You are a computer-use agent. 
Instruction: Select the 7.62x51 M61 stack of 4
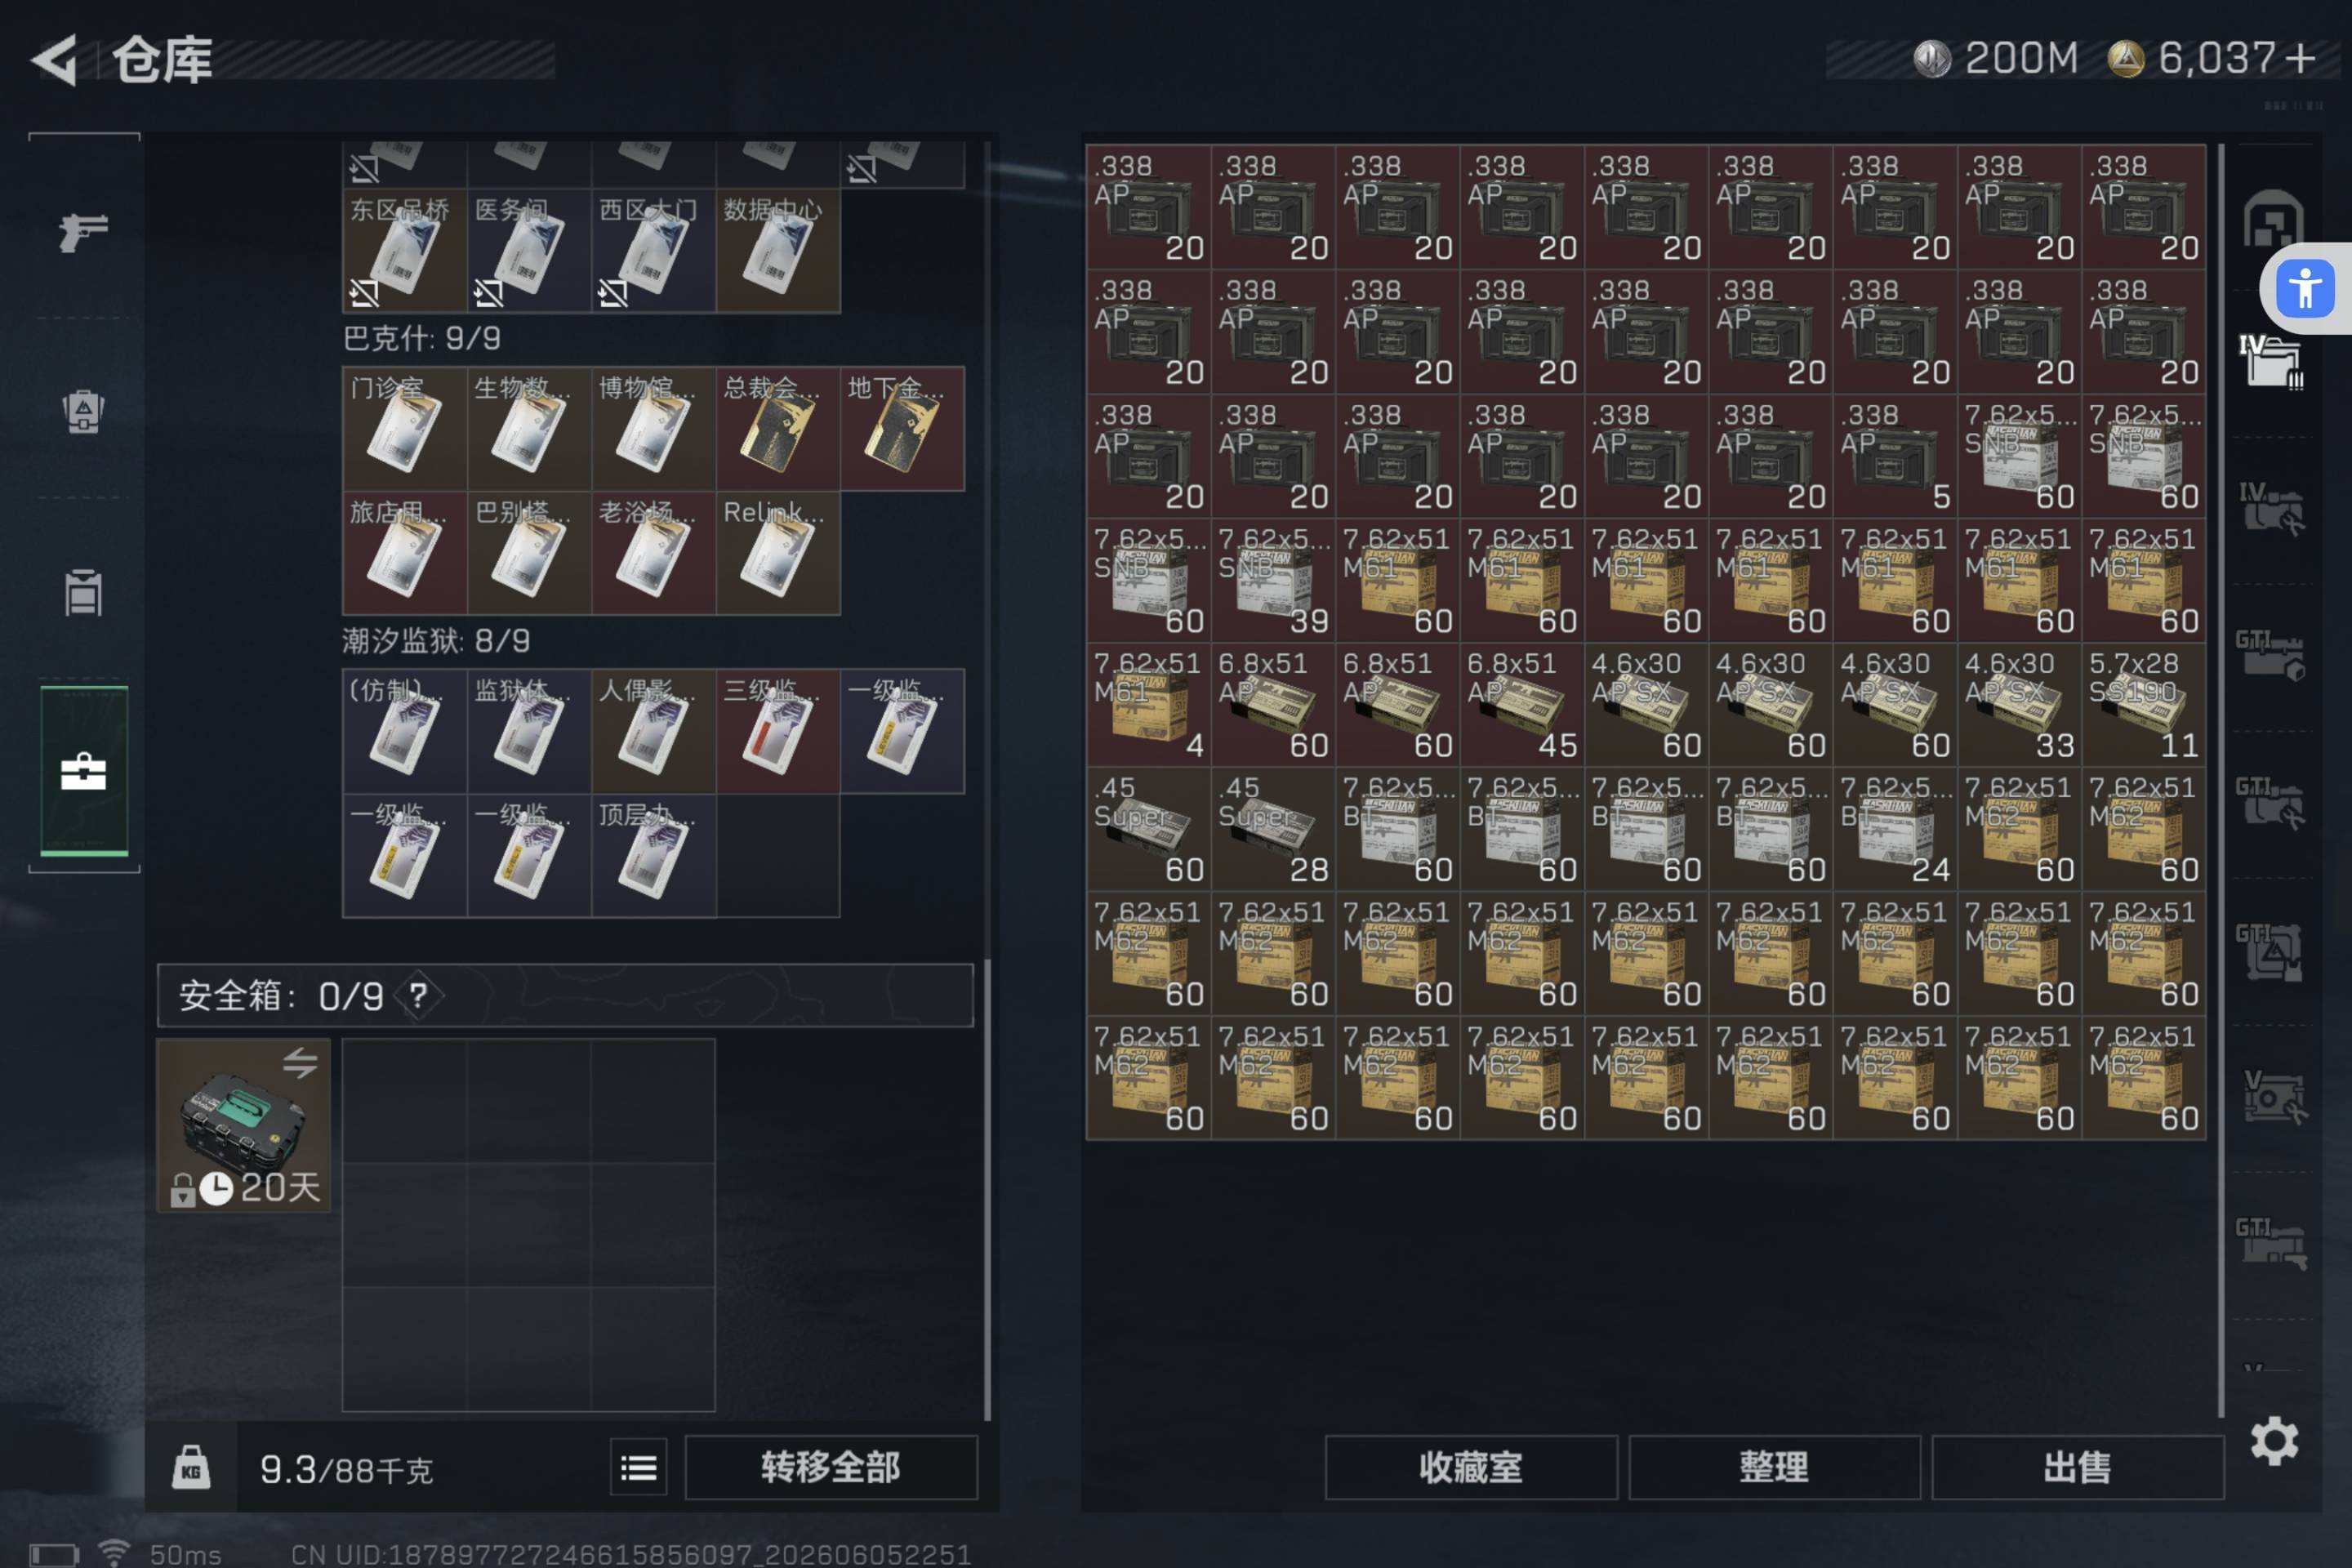click(x=1149, y=705)
